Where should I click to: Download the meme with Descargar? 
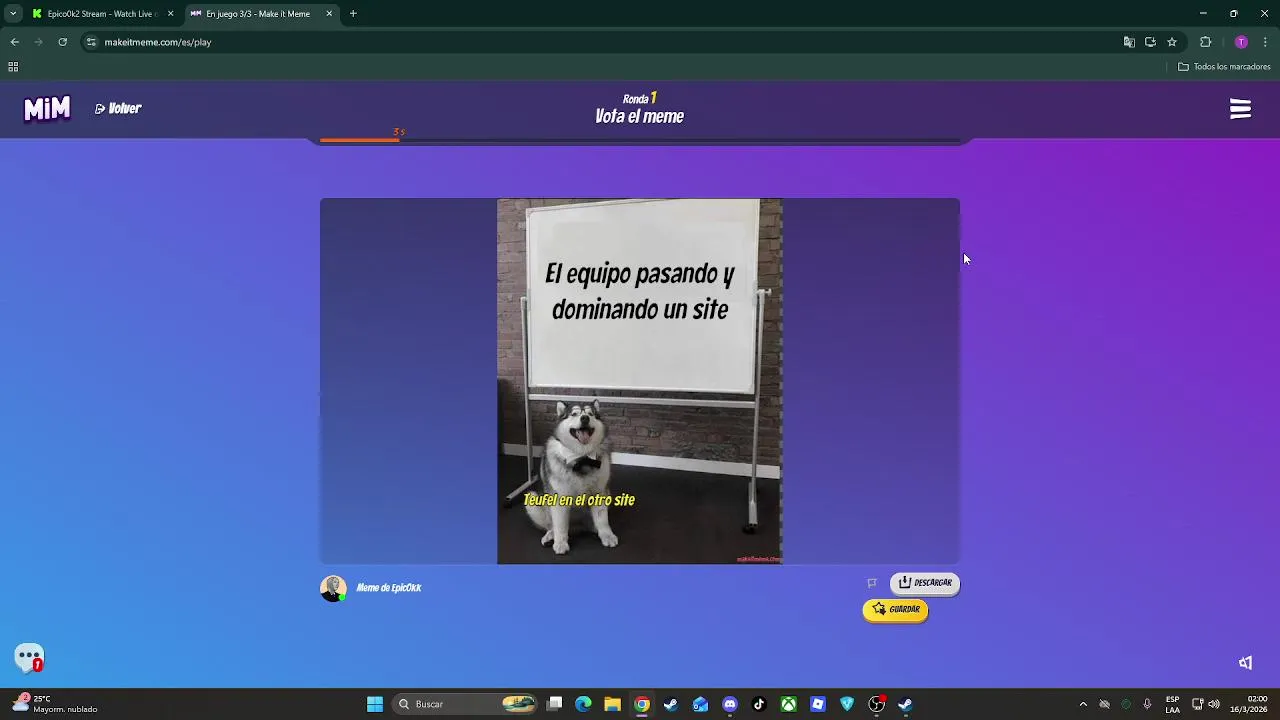925,583
